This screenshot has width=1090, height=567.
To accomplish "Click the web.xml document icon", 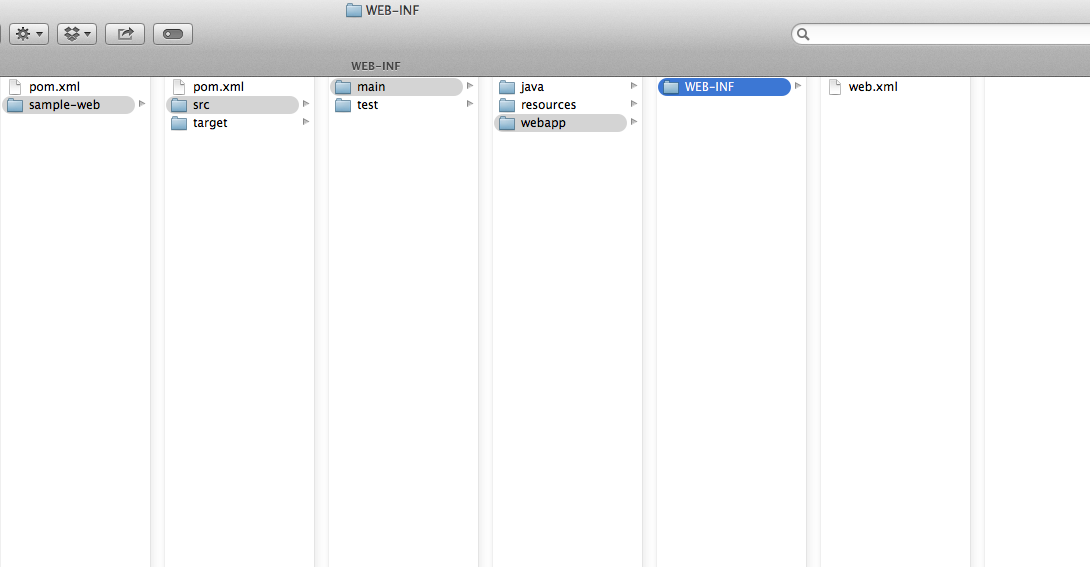I will [x=836, y=87].
